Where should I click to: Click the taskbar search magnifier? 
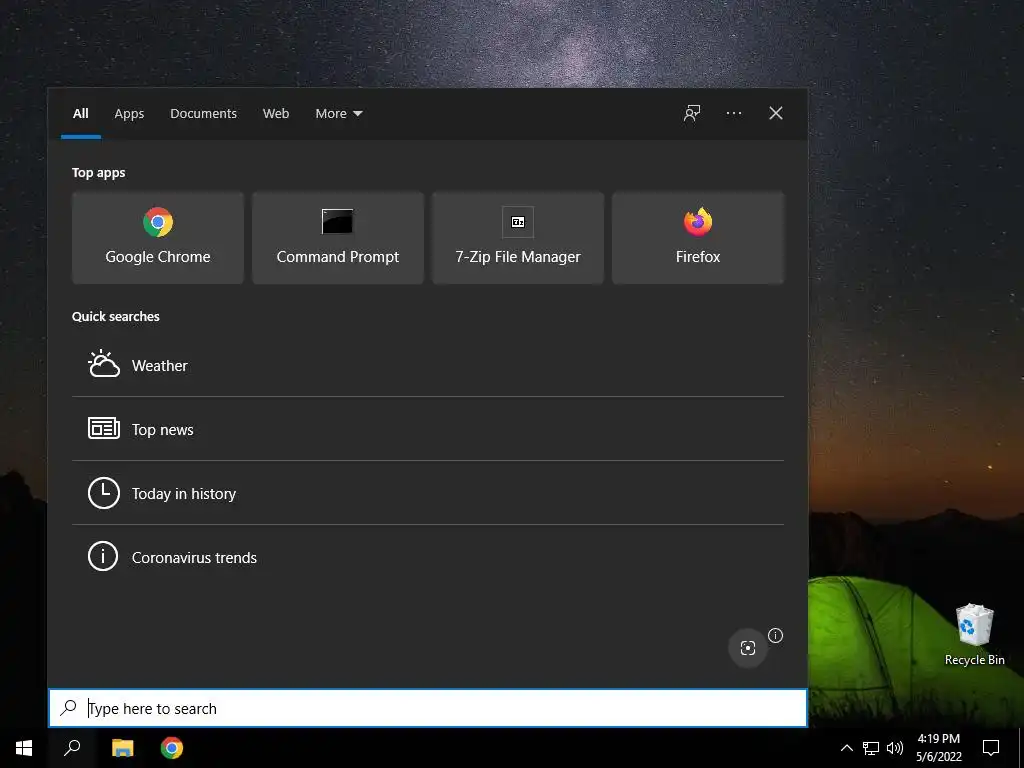click(72, 748)
